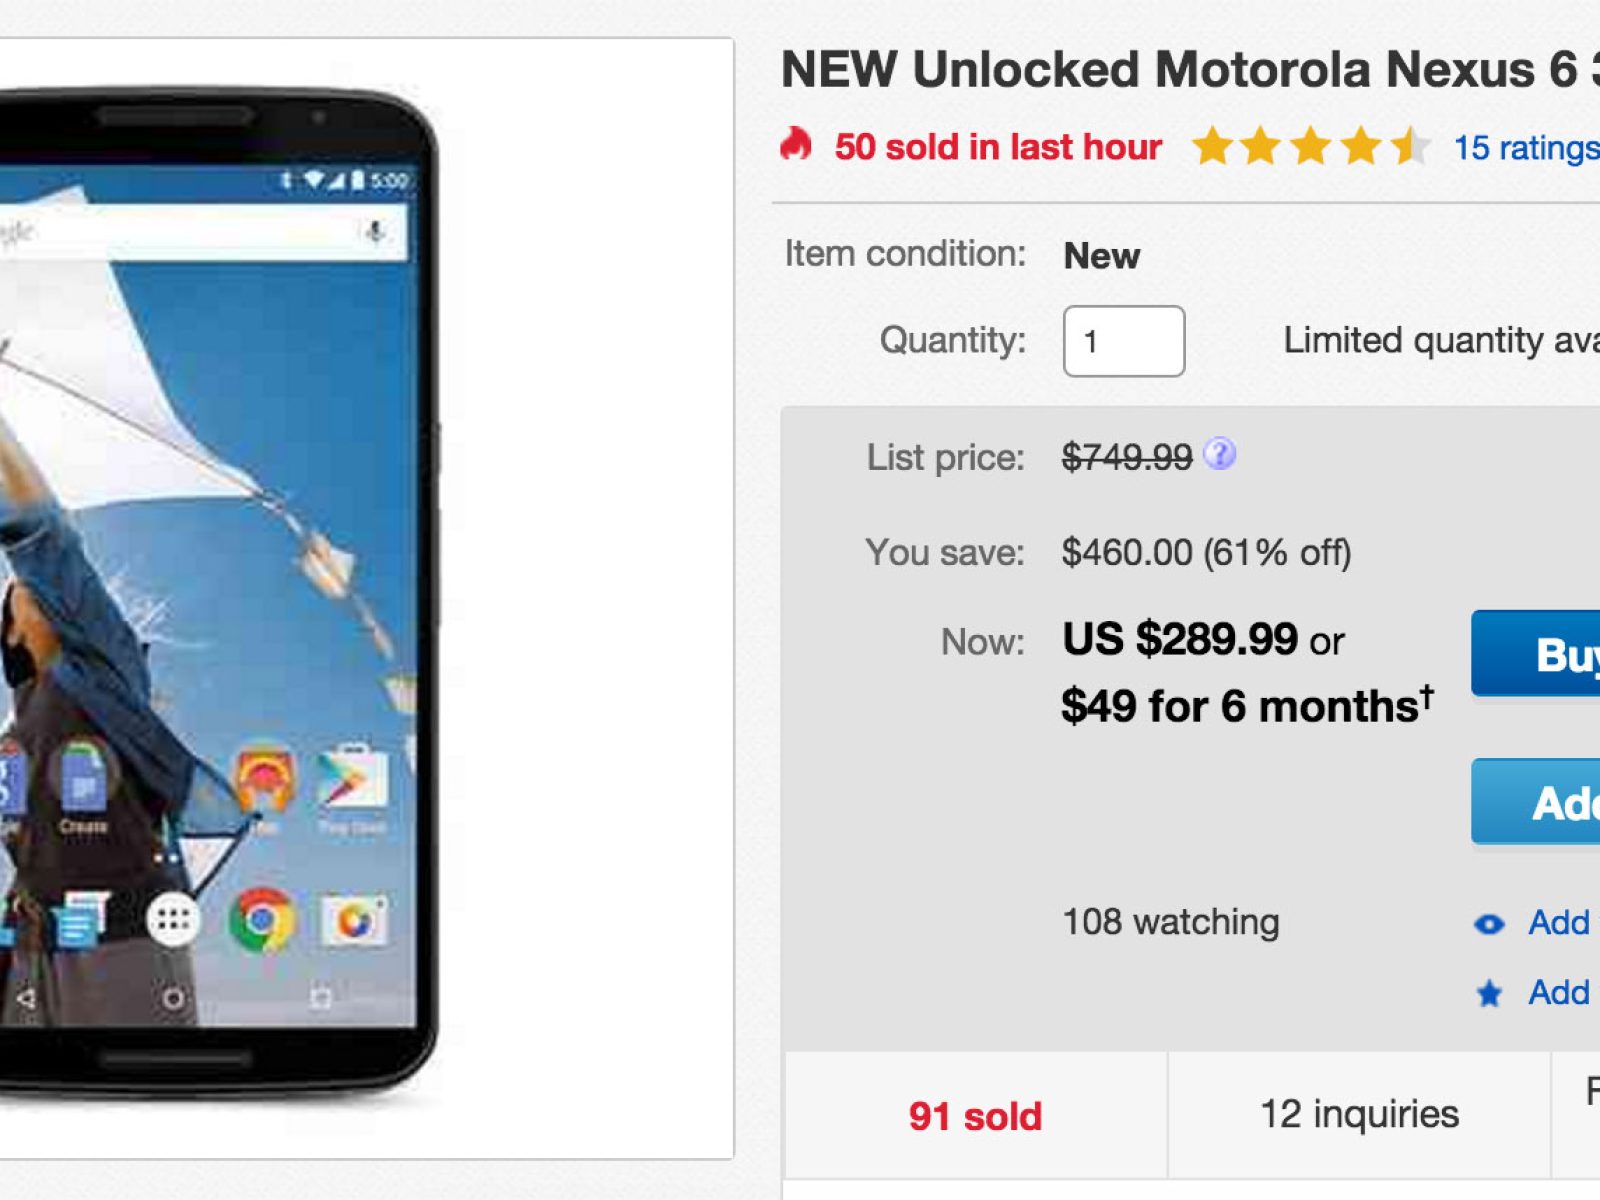This screenshot has height=1200, width=1600.
Task: Click the flame icon beside "50 sold"
Action: pos(796,145)
